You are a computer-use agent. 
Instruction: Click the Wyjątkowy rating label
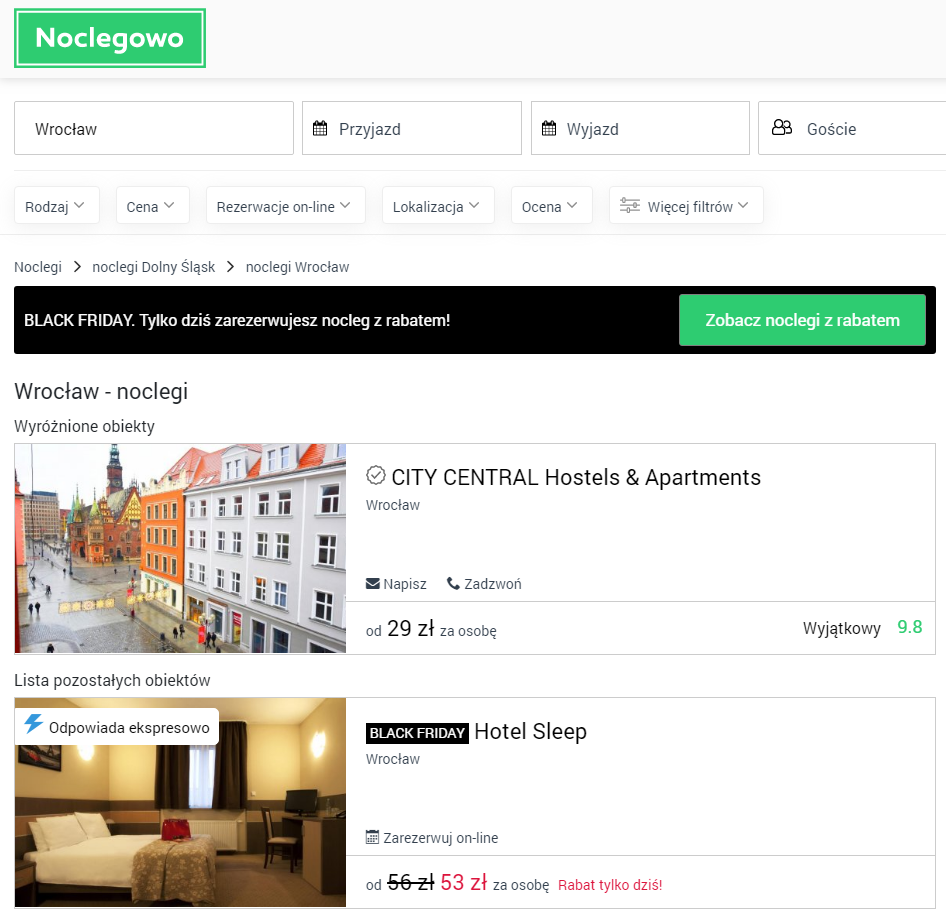pyautogui.click(x=842, y=628)
